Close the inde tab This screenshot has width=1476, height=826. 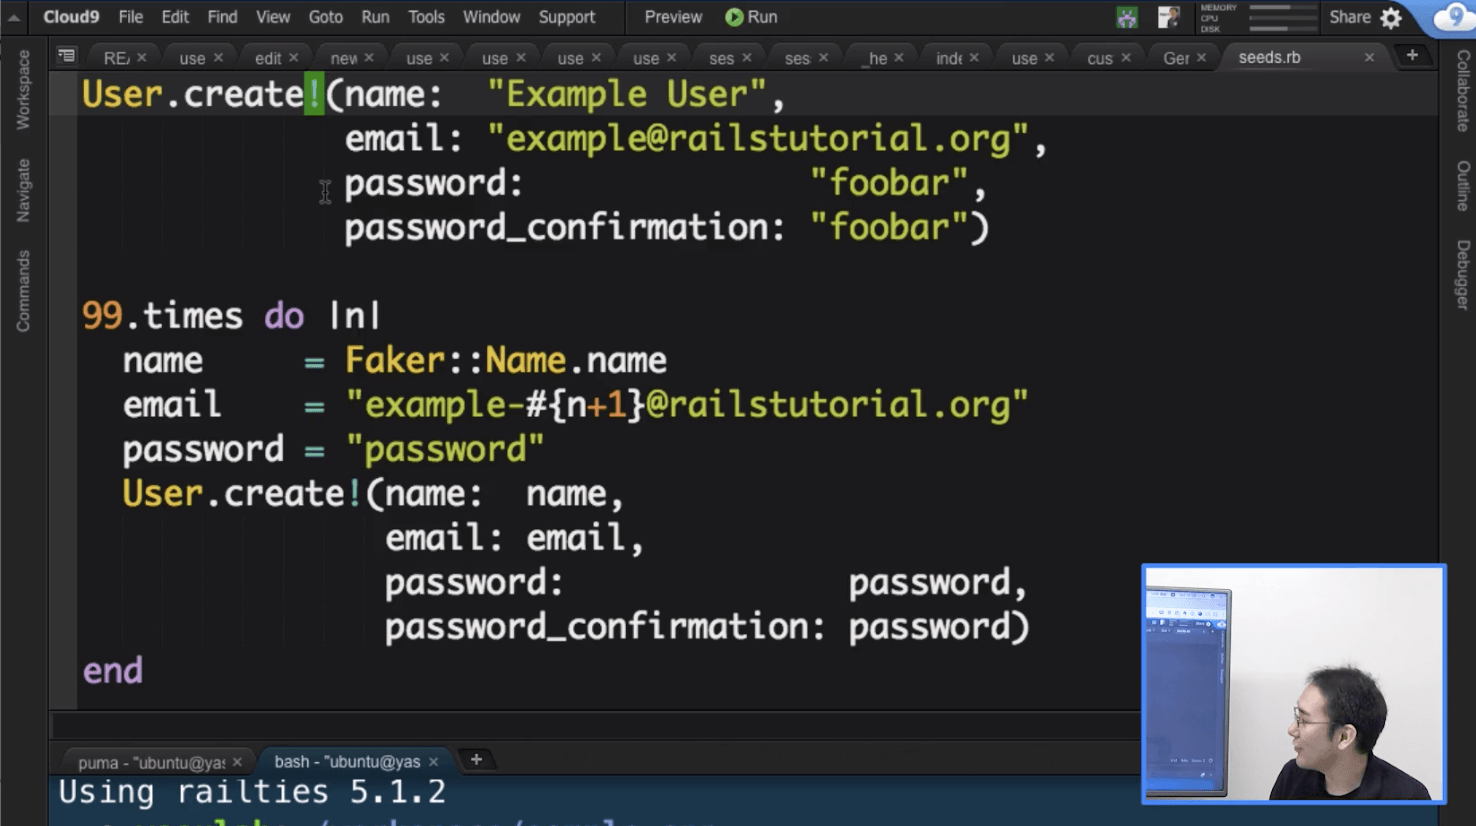(x=974, y=58)
